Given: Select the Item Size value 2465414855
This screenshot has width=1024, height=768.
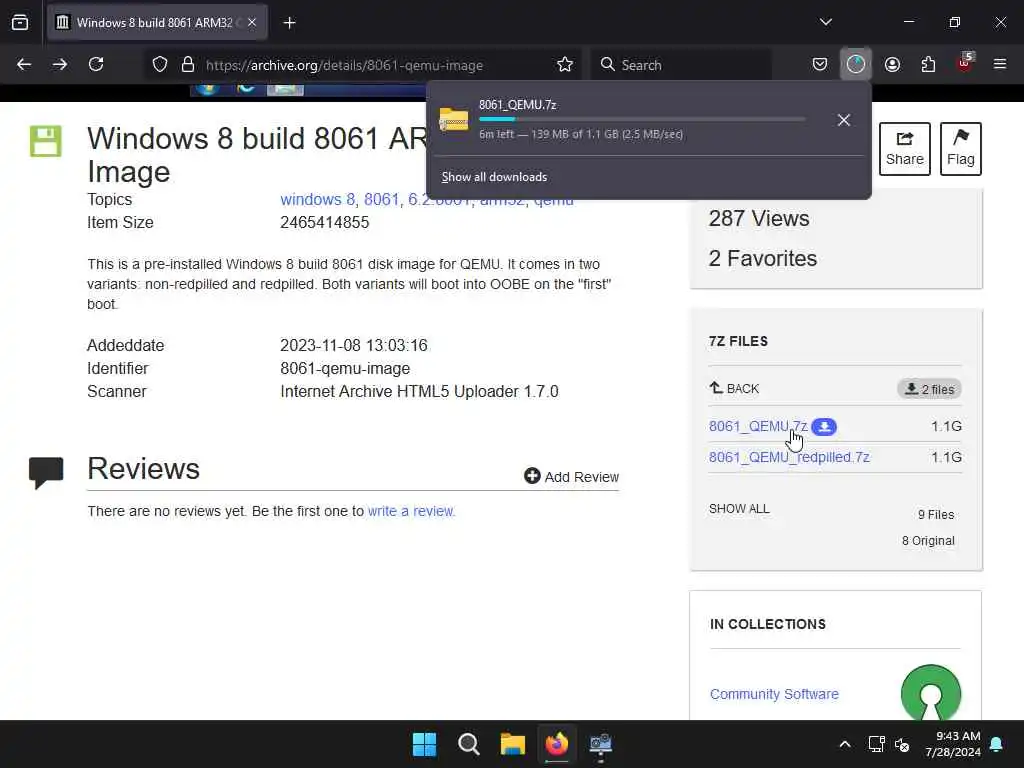Looking at the screenshot, I should coord(325,223).
